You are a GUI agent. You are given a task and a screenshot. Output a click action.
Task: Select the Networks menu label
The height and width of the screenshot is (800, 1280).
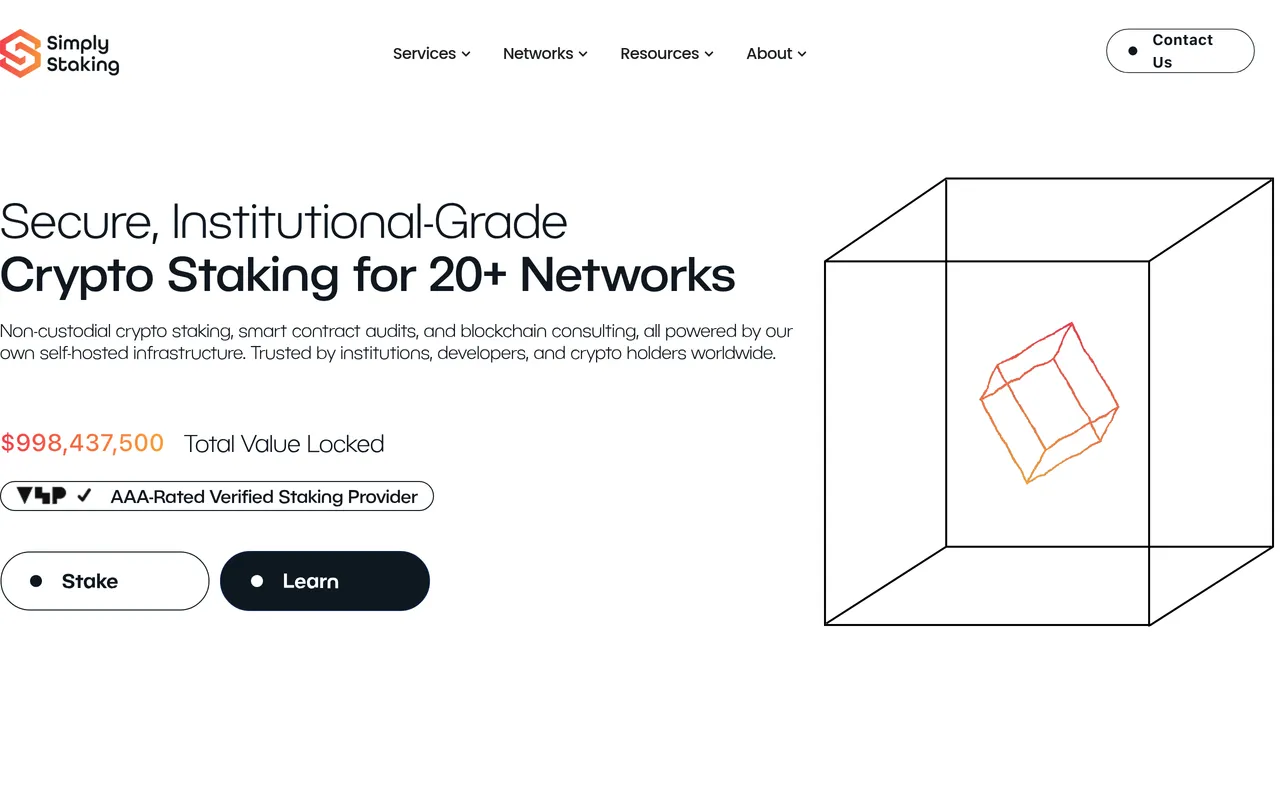[x=538, y=54]
